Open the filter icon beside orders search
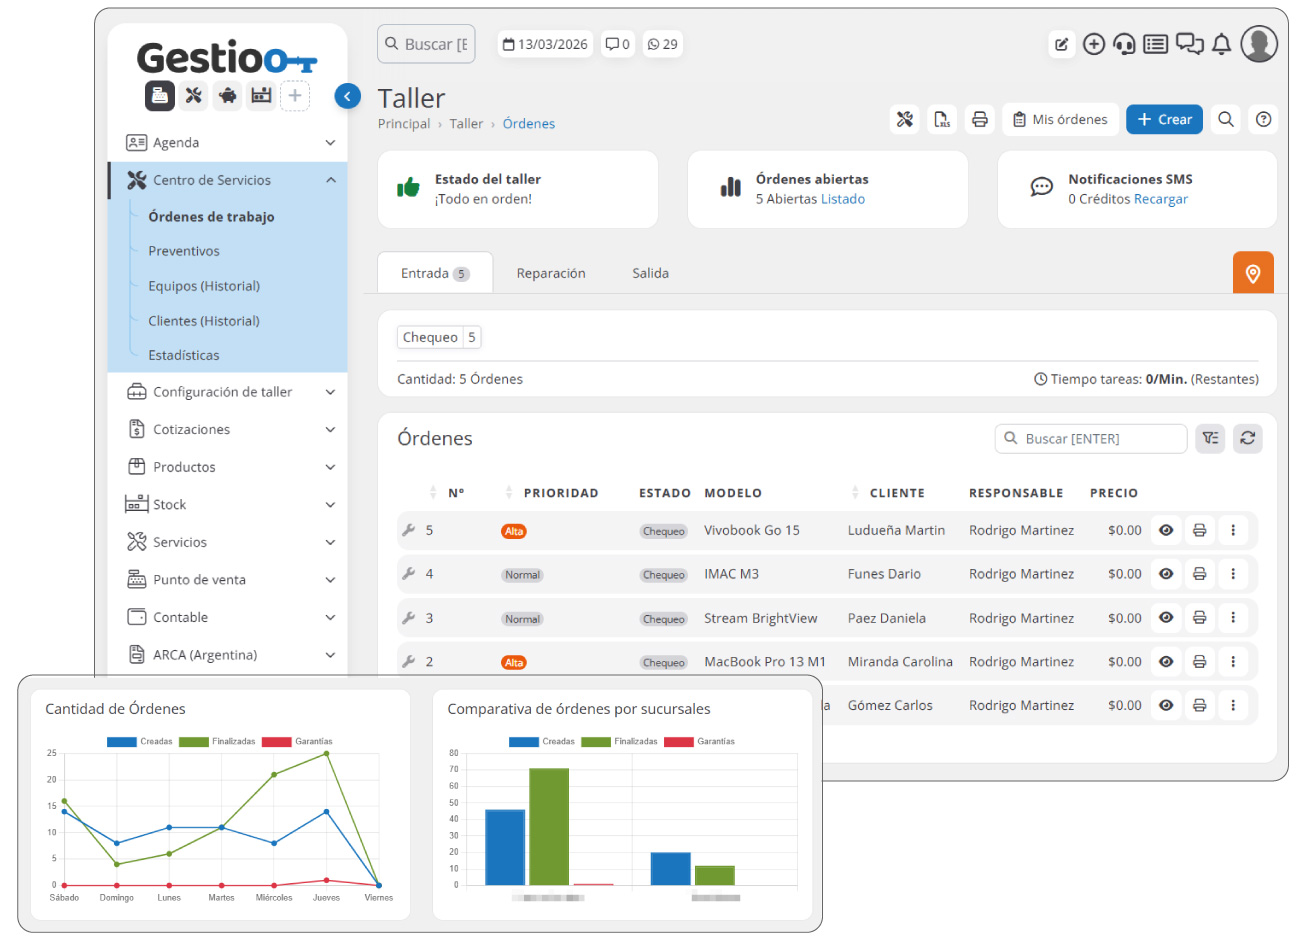This screenshot has width=1300, height=950. coord(1210,438)
